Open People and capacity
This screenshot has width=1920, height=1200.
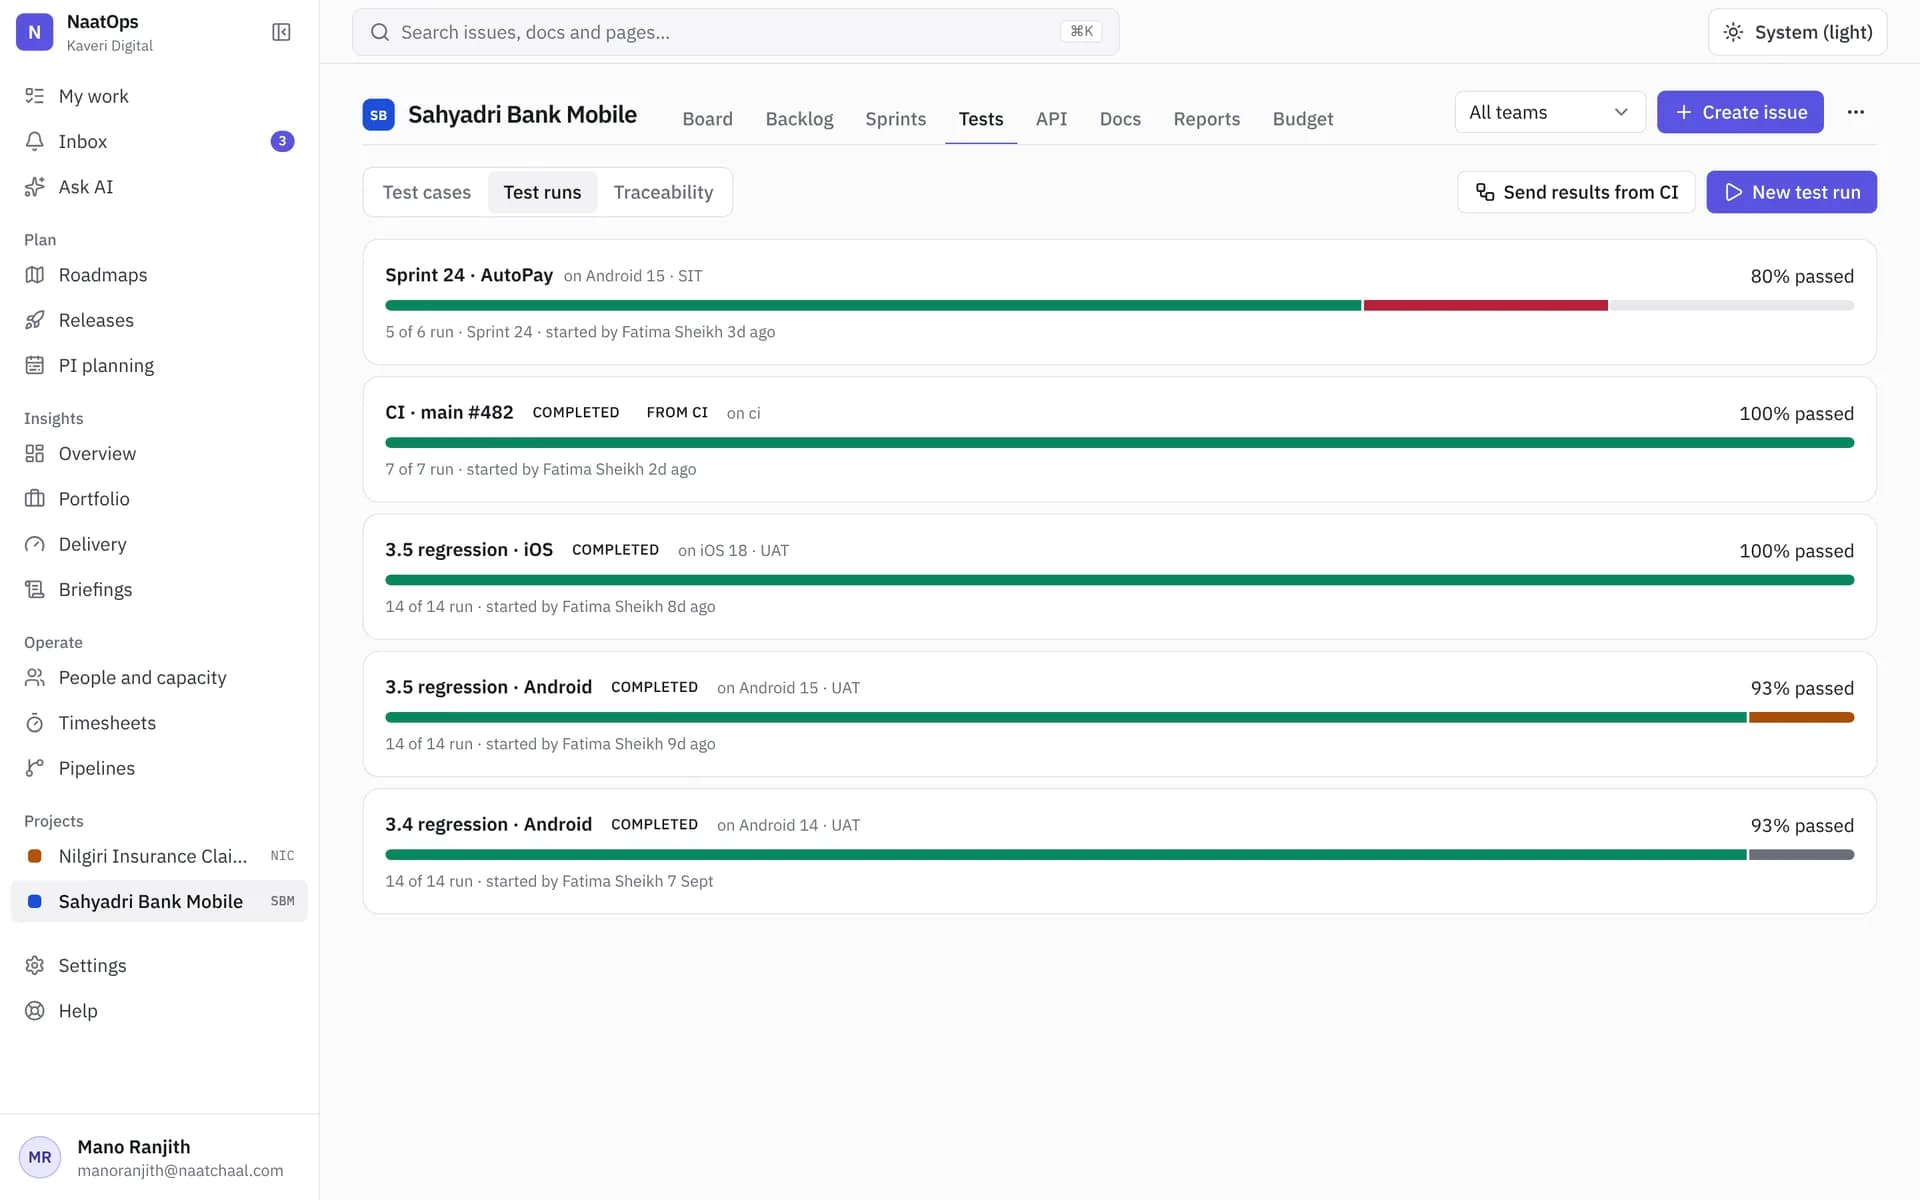(x=159, y=677)
